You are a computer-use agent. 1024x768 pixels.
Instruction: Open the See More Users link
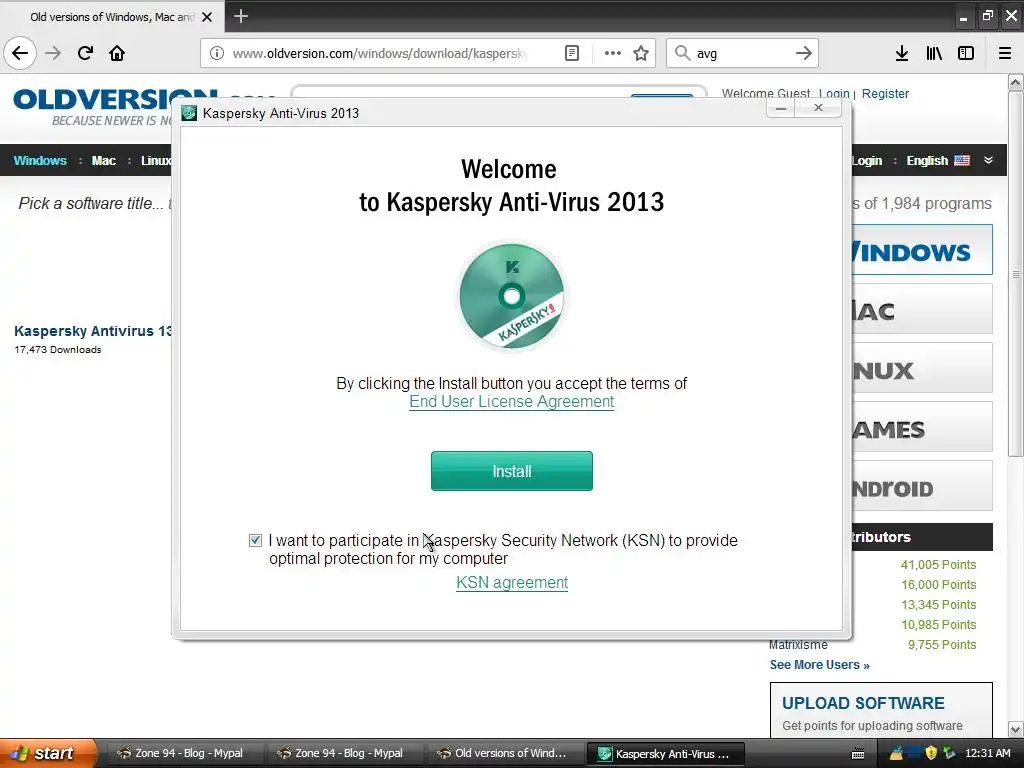pyautogui.click(x=820, y=665)
